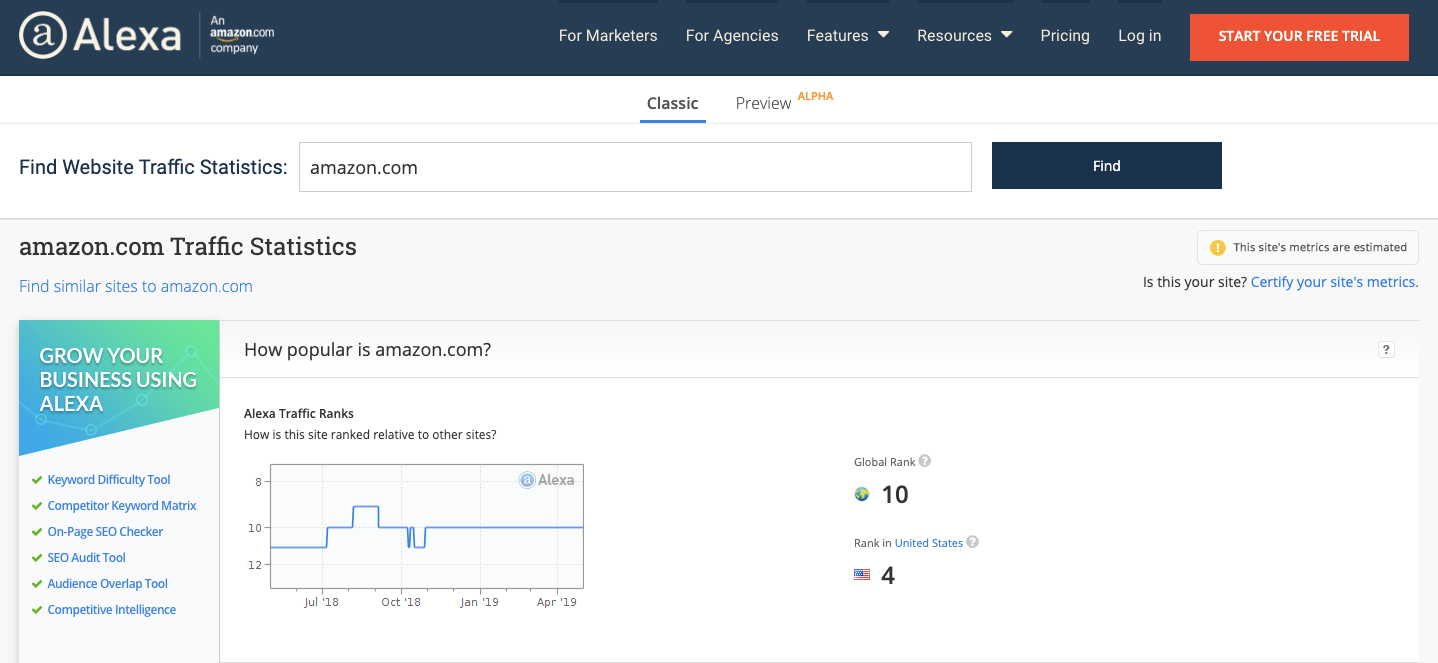This screenshot has height=663, width=1438.
Task: Click Start Your Free Trial button
Action: click(1299, 36)
